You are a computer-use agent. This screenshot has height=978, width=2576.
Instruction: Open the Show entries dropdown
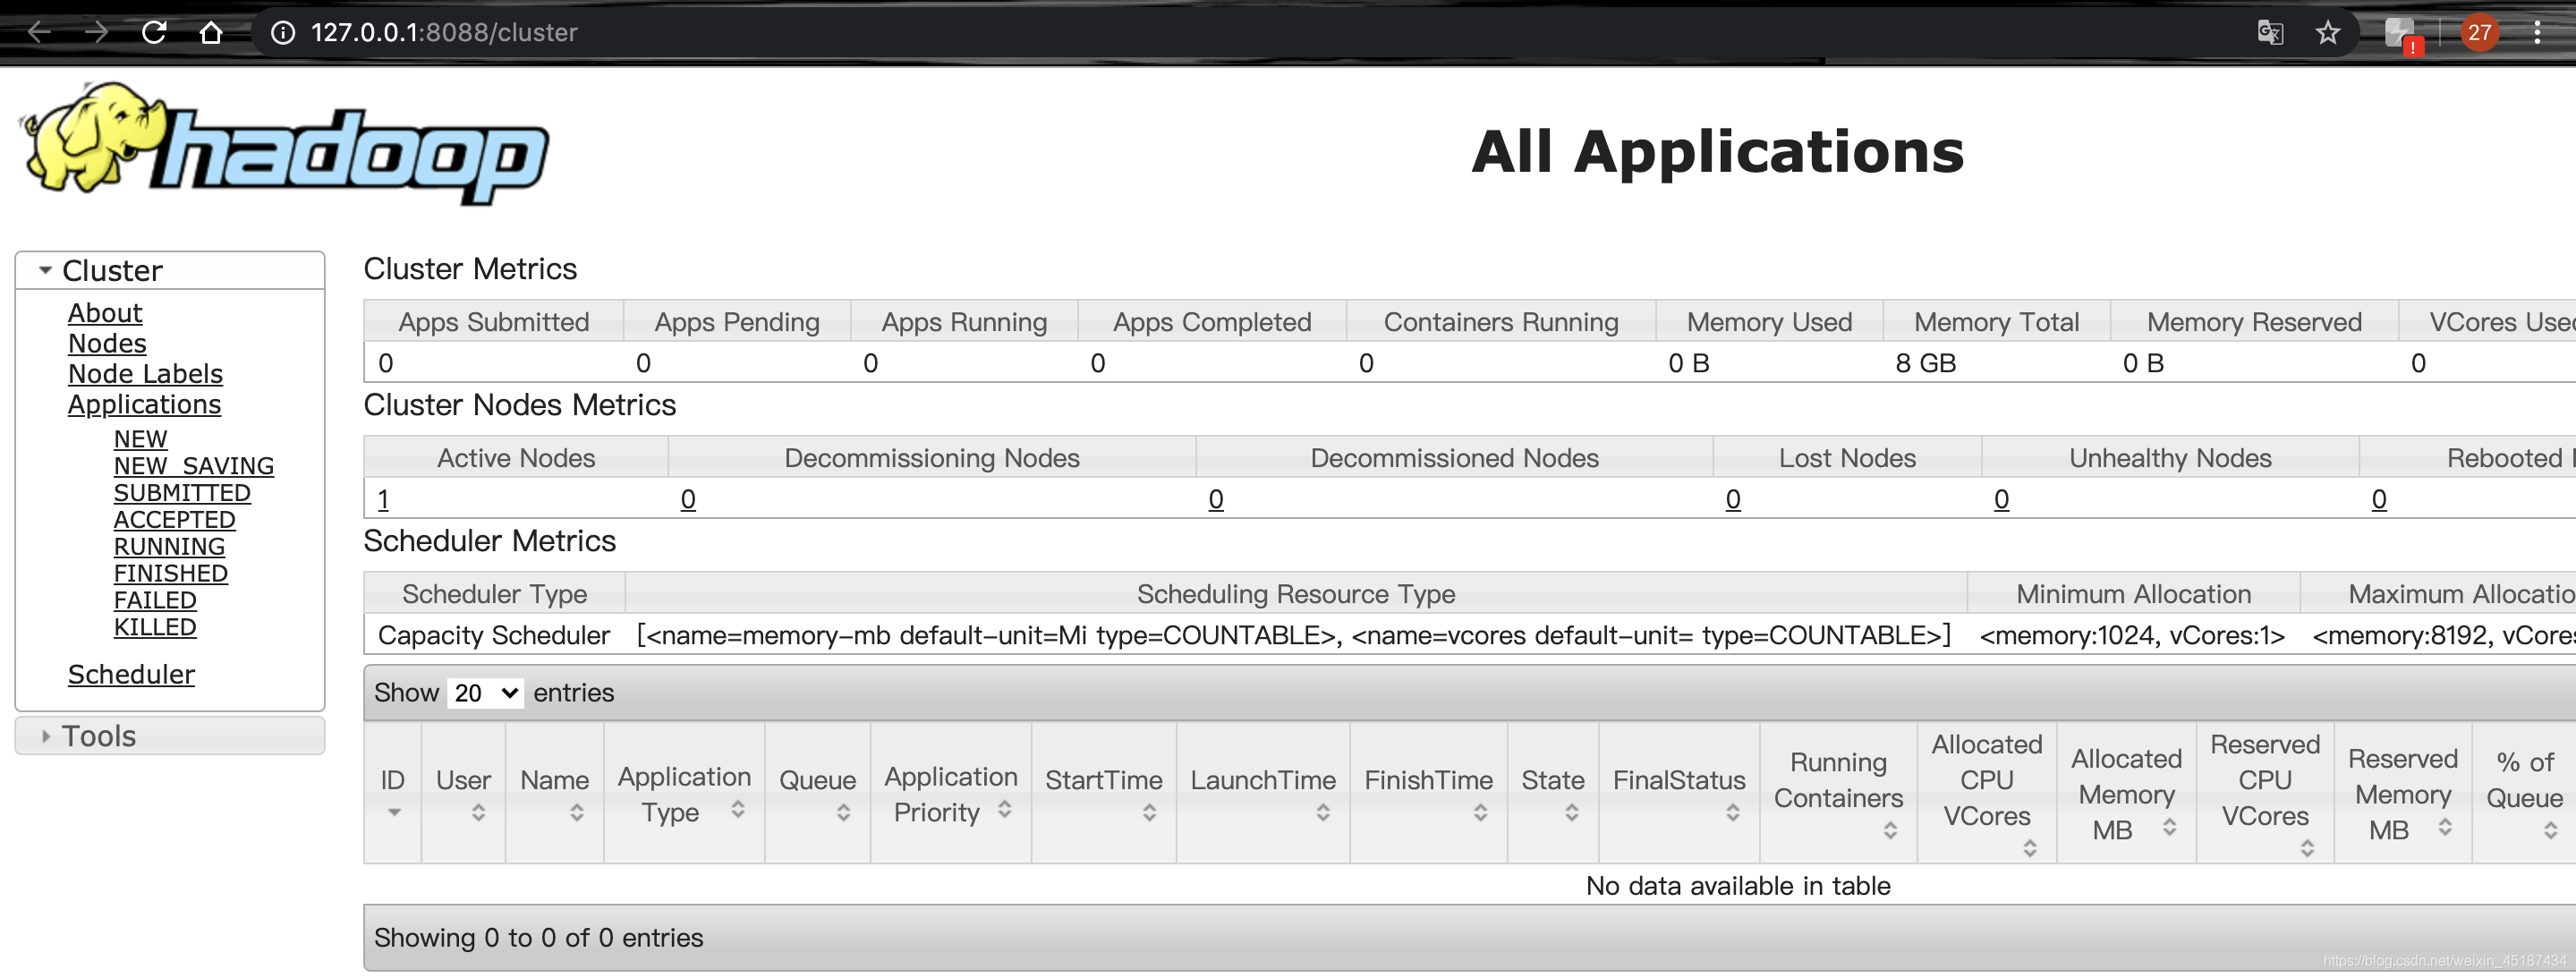(x=485, y=692)
